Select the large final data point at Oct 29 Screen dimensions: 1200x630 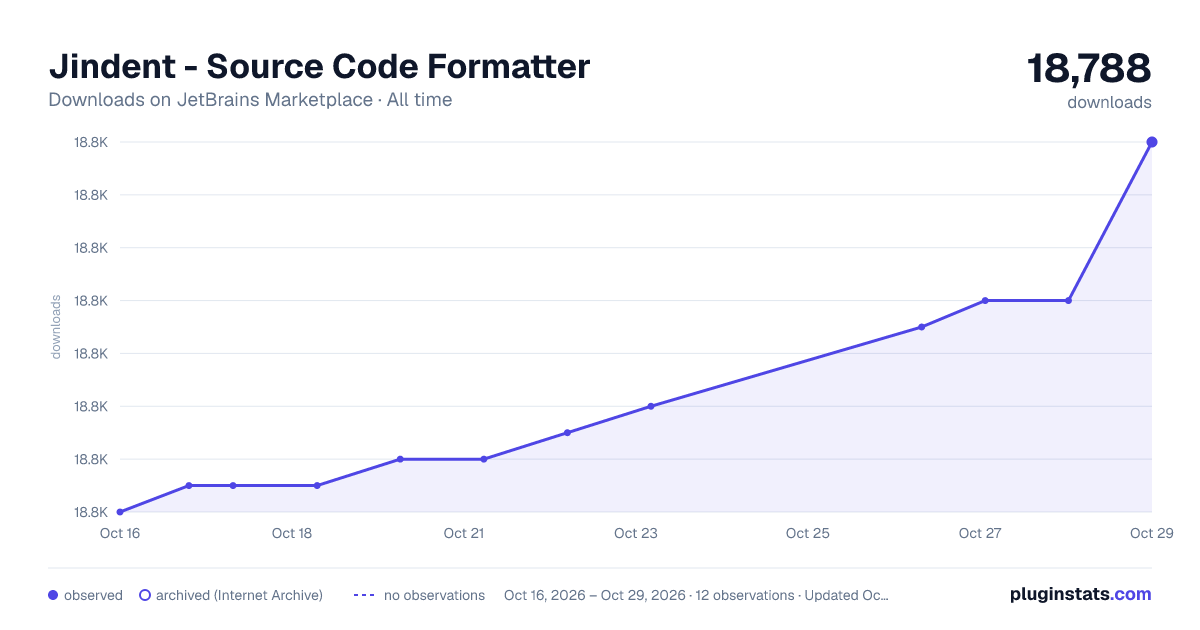(x=1152, y=142)
